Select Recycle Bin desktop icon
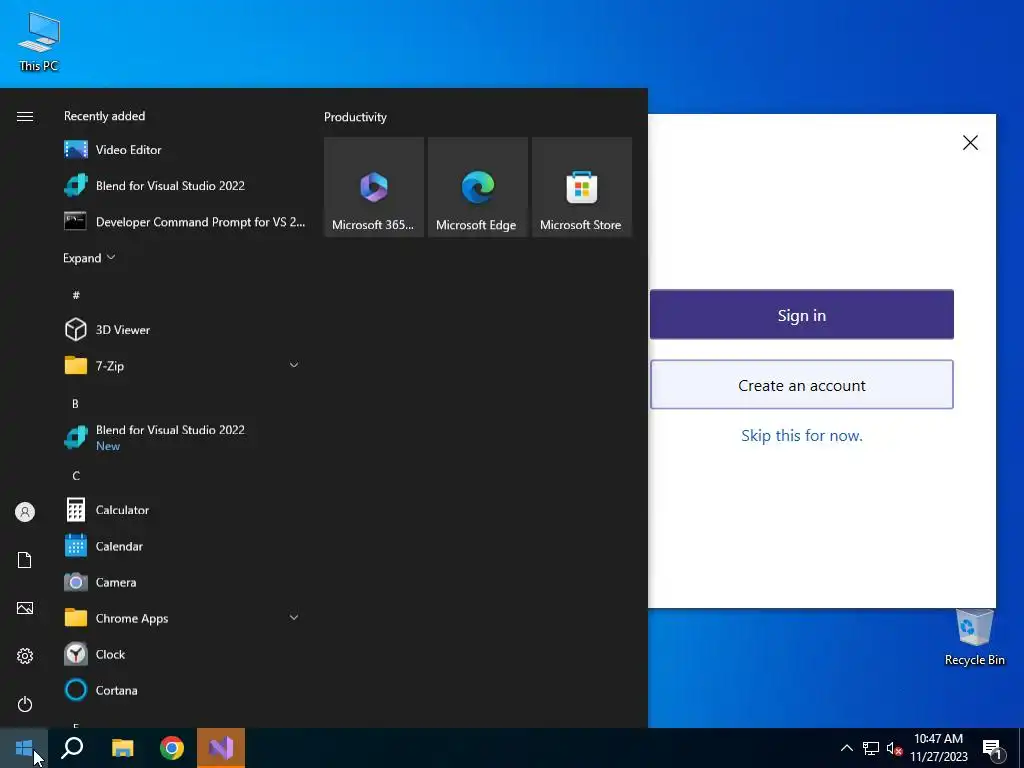Image resolution: width=1024 pixels, height=768 pixels. click(x=974, y=637)
